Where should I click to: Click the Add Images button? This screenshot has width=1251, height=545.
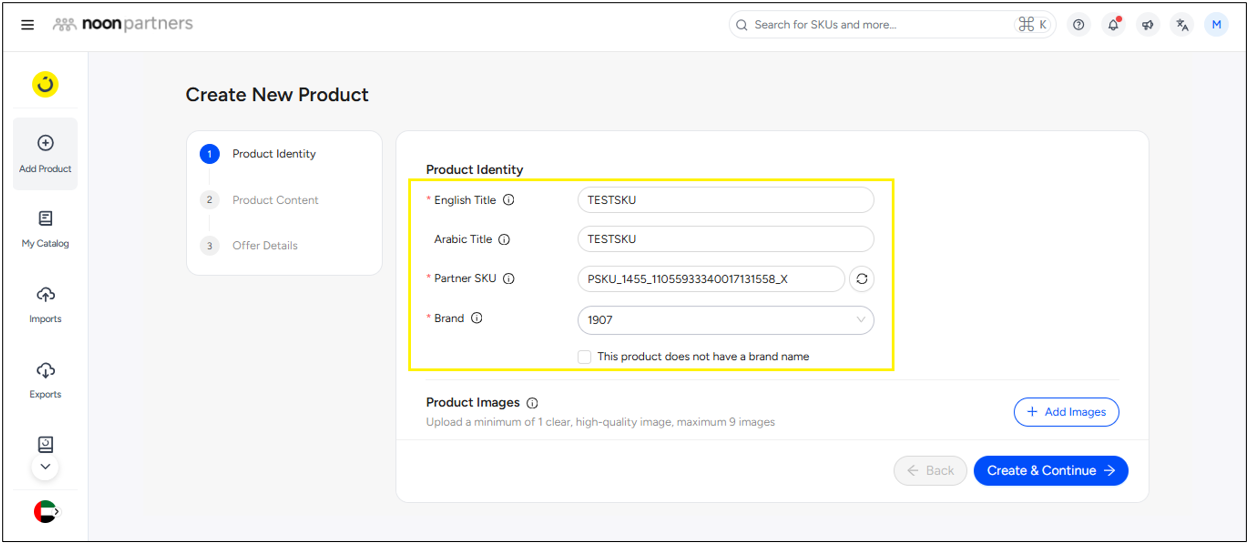1066,412
